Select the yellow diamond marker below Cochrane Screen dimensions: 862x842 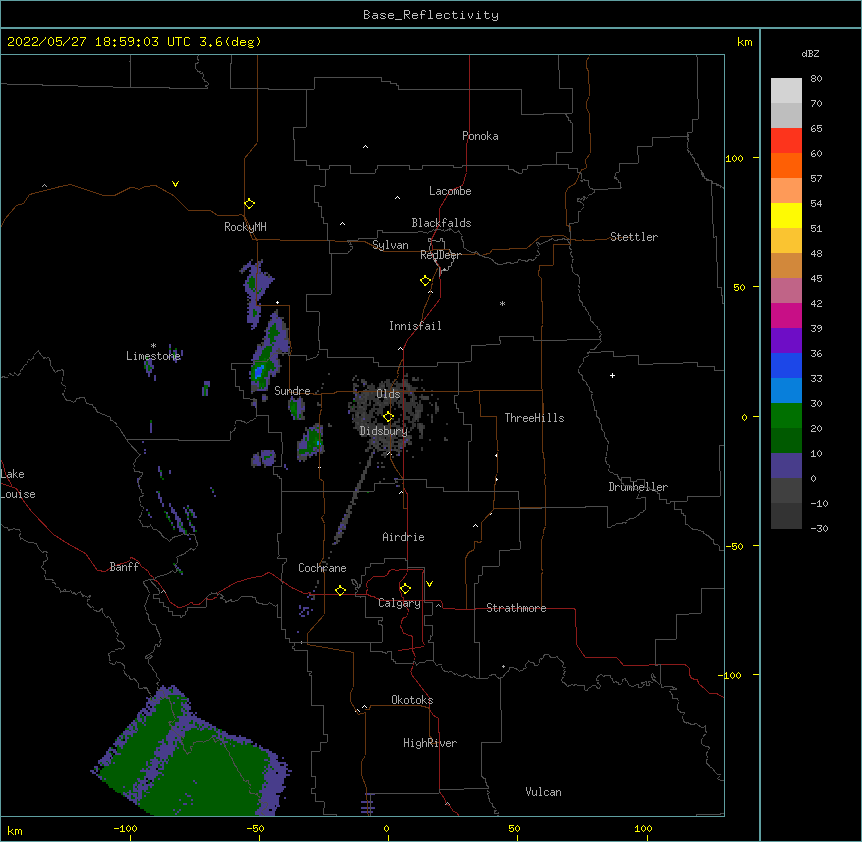point(340,590)
